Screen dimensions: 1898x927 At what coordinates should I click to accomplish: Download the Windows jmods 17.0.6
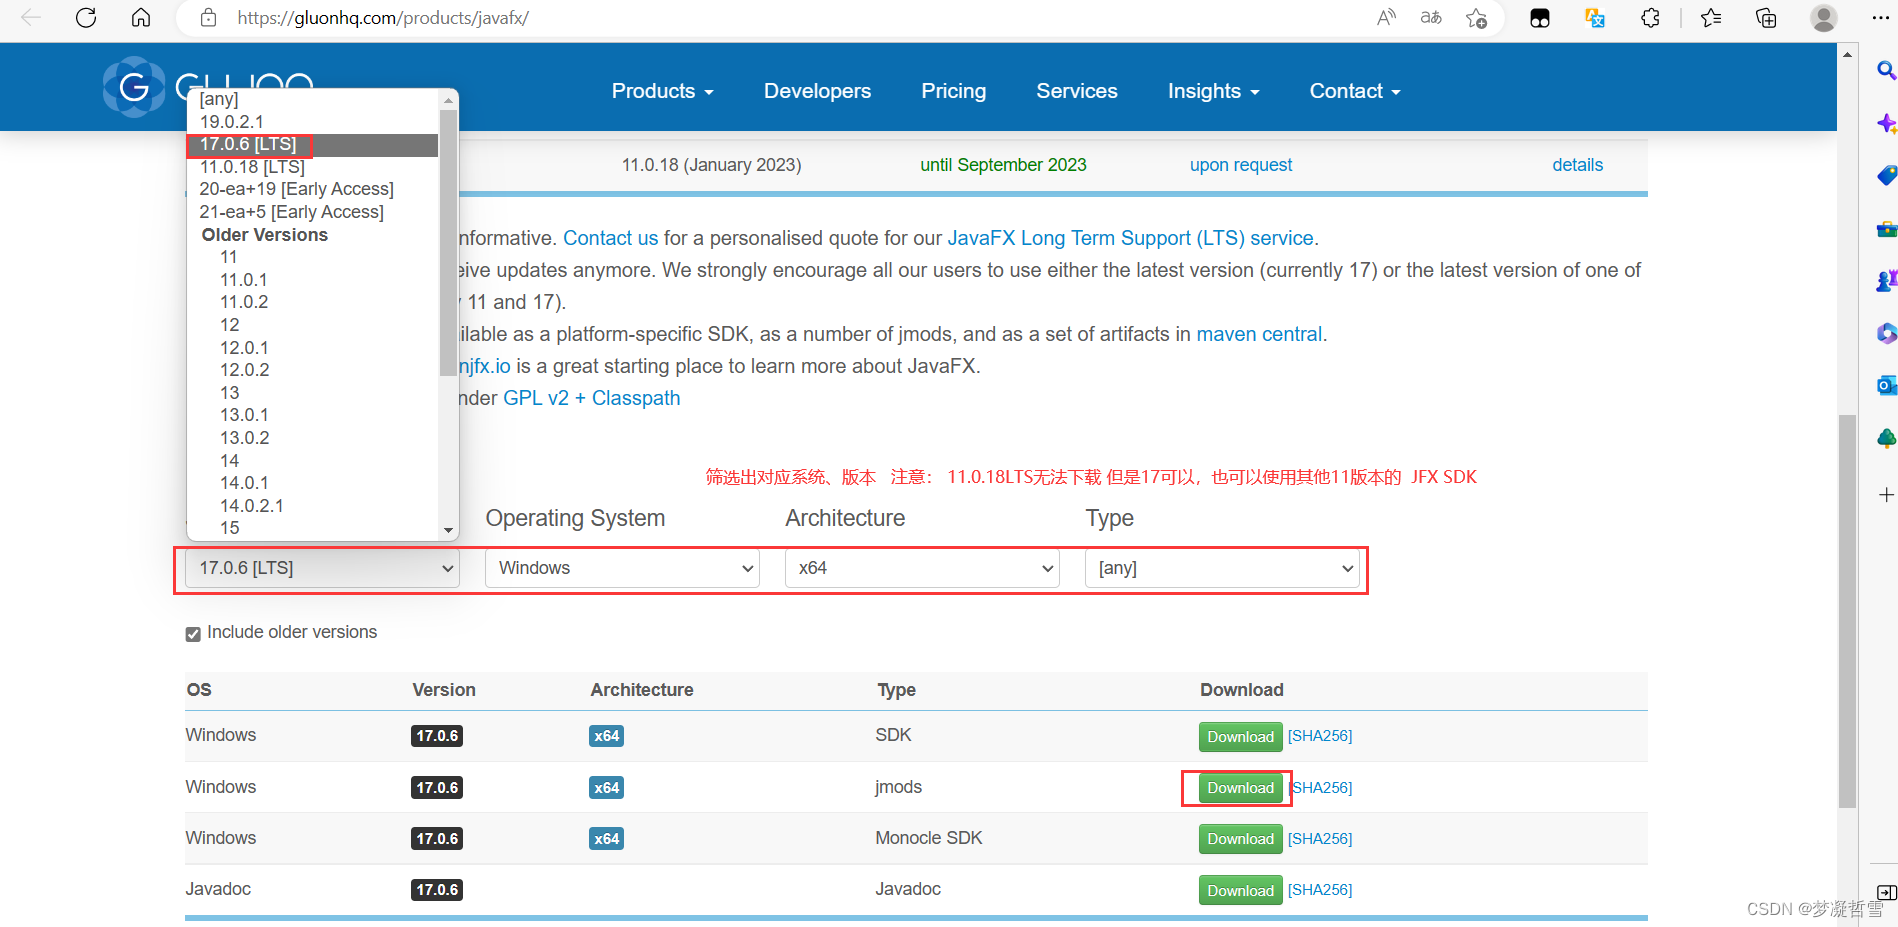coord(1240,788)
